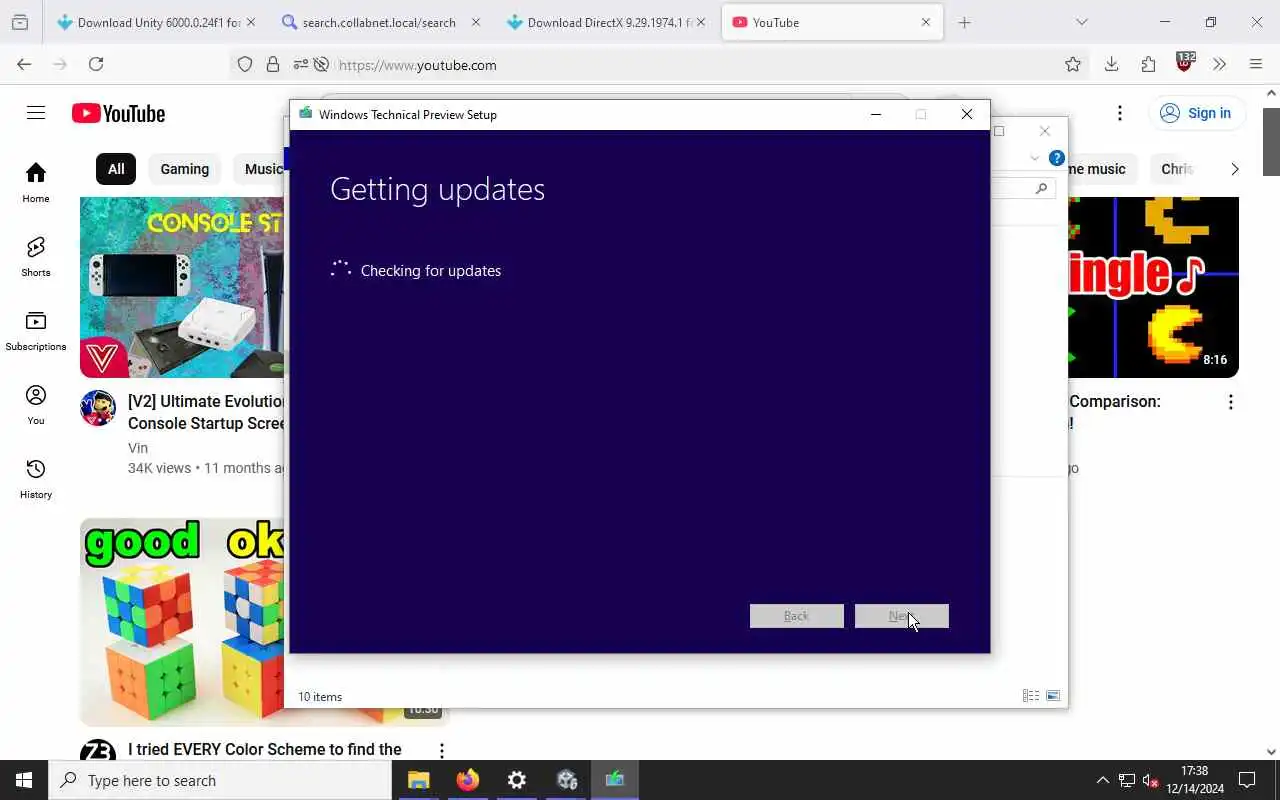Switch Explorer to large icons view

click(x=1053, y=696)
